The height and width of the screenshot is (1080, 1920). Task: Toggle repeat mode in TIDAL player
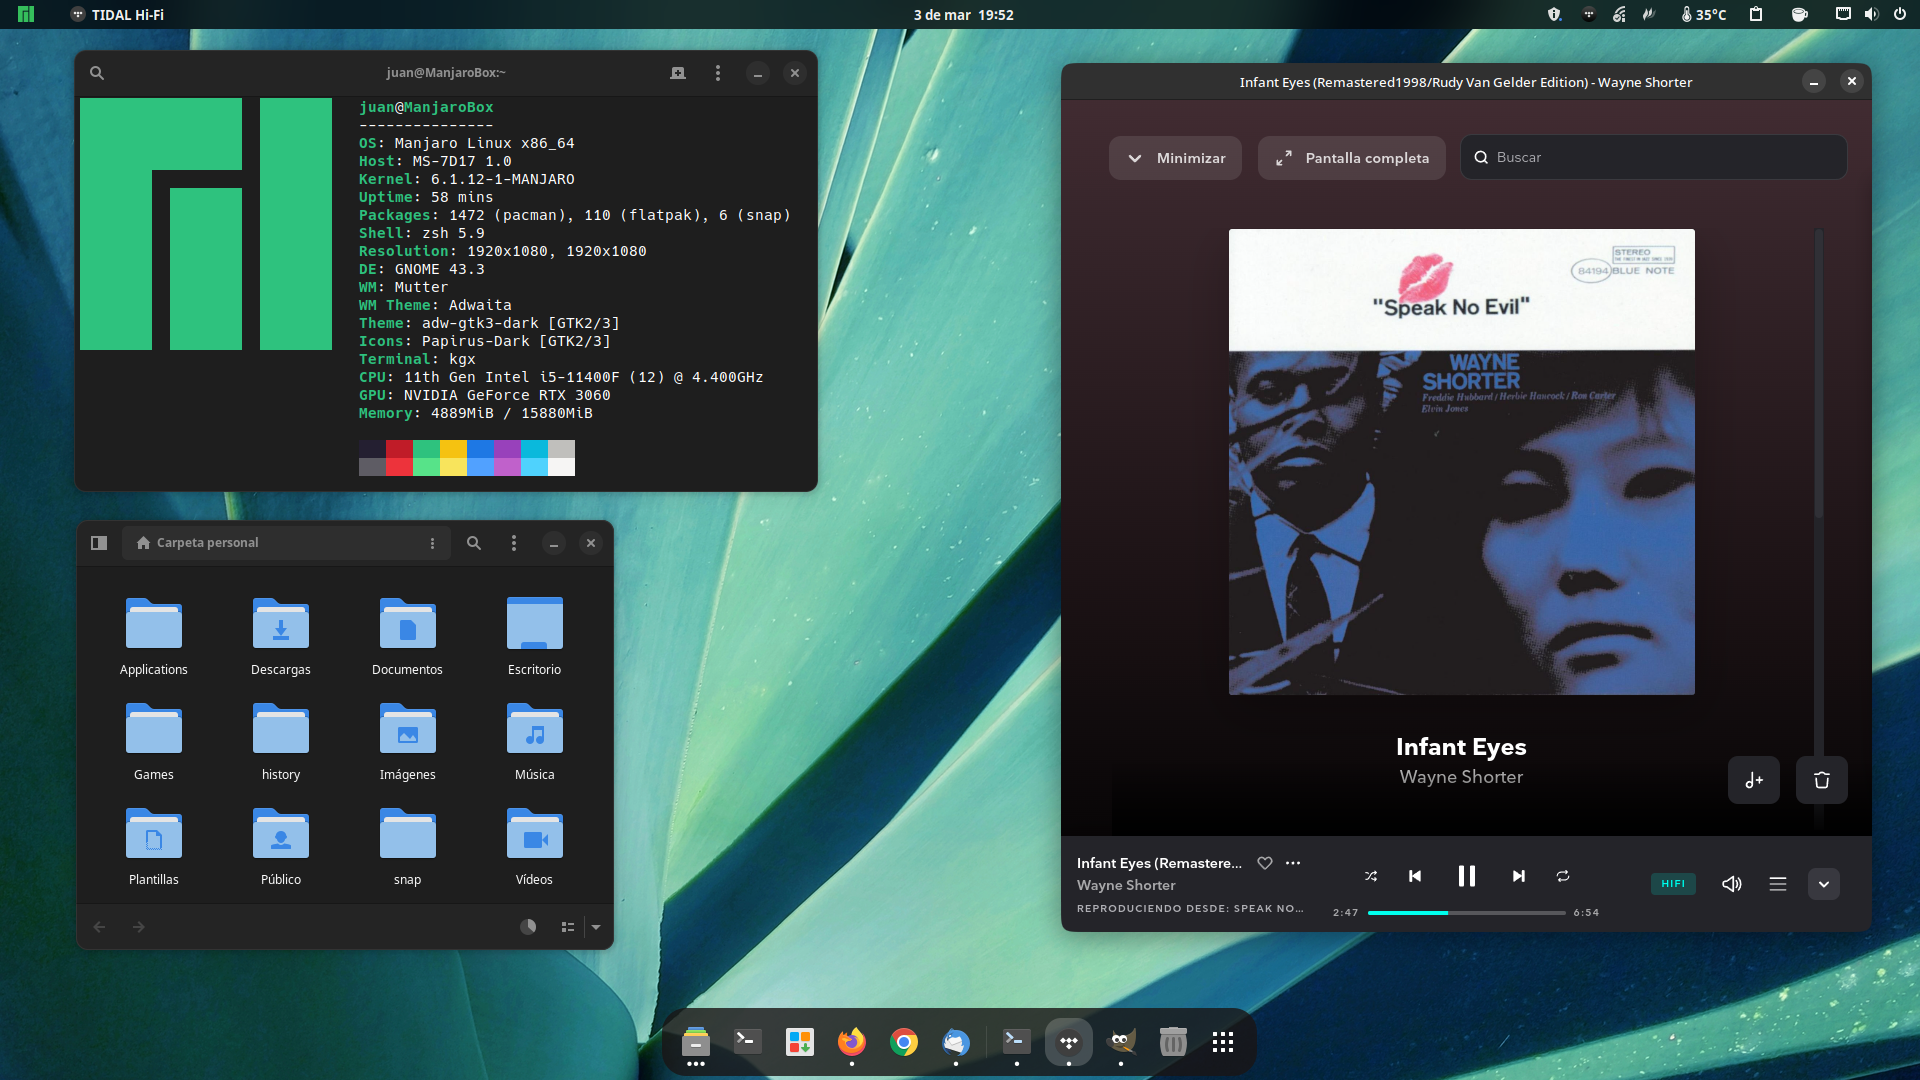click(1563, 876)
